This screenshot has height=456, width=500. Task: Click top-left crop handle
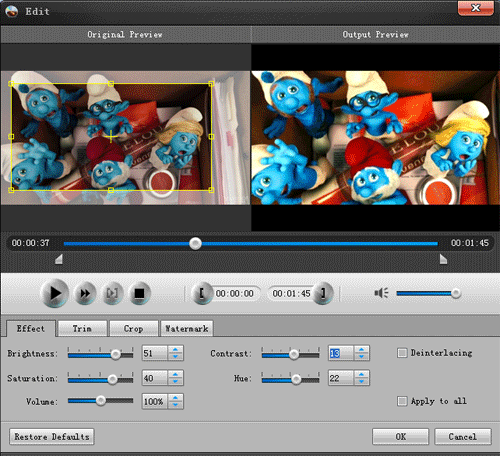coord(11,84)
